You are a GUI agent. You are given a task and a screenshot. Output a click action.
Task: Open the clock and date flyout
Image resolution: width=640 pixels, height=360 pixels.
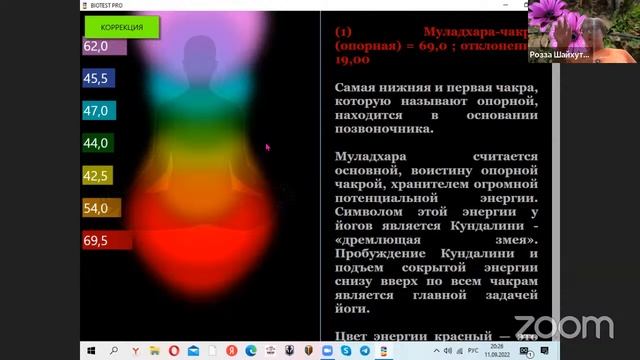(x=497, y=351)
